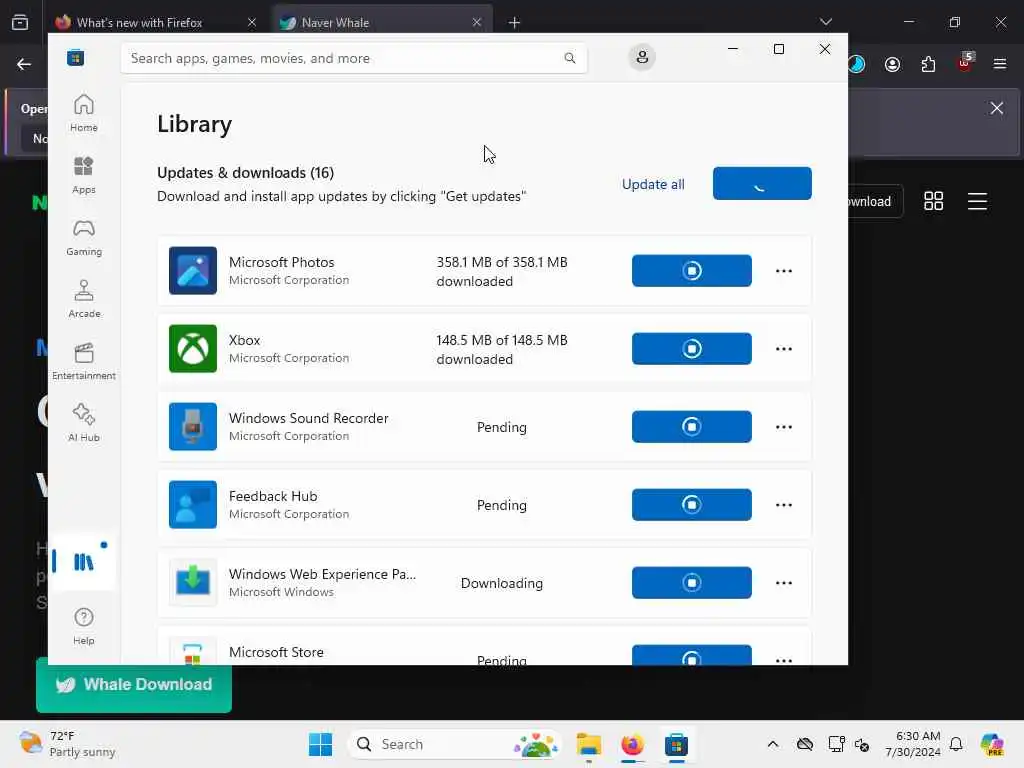
Task: Open Firefox extensions puzzle icon
Action: (x=928, y=64)
